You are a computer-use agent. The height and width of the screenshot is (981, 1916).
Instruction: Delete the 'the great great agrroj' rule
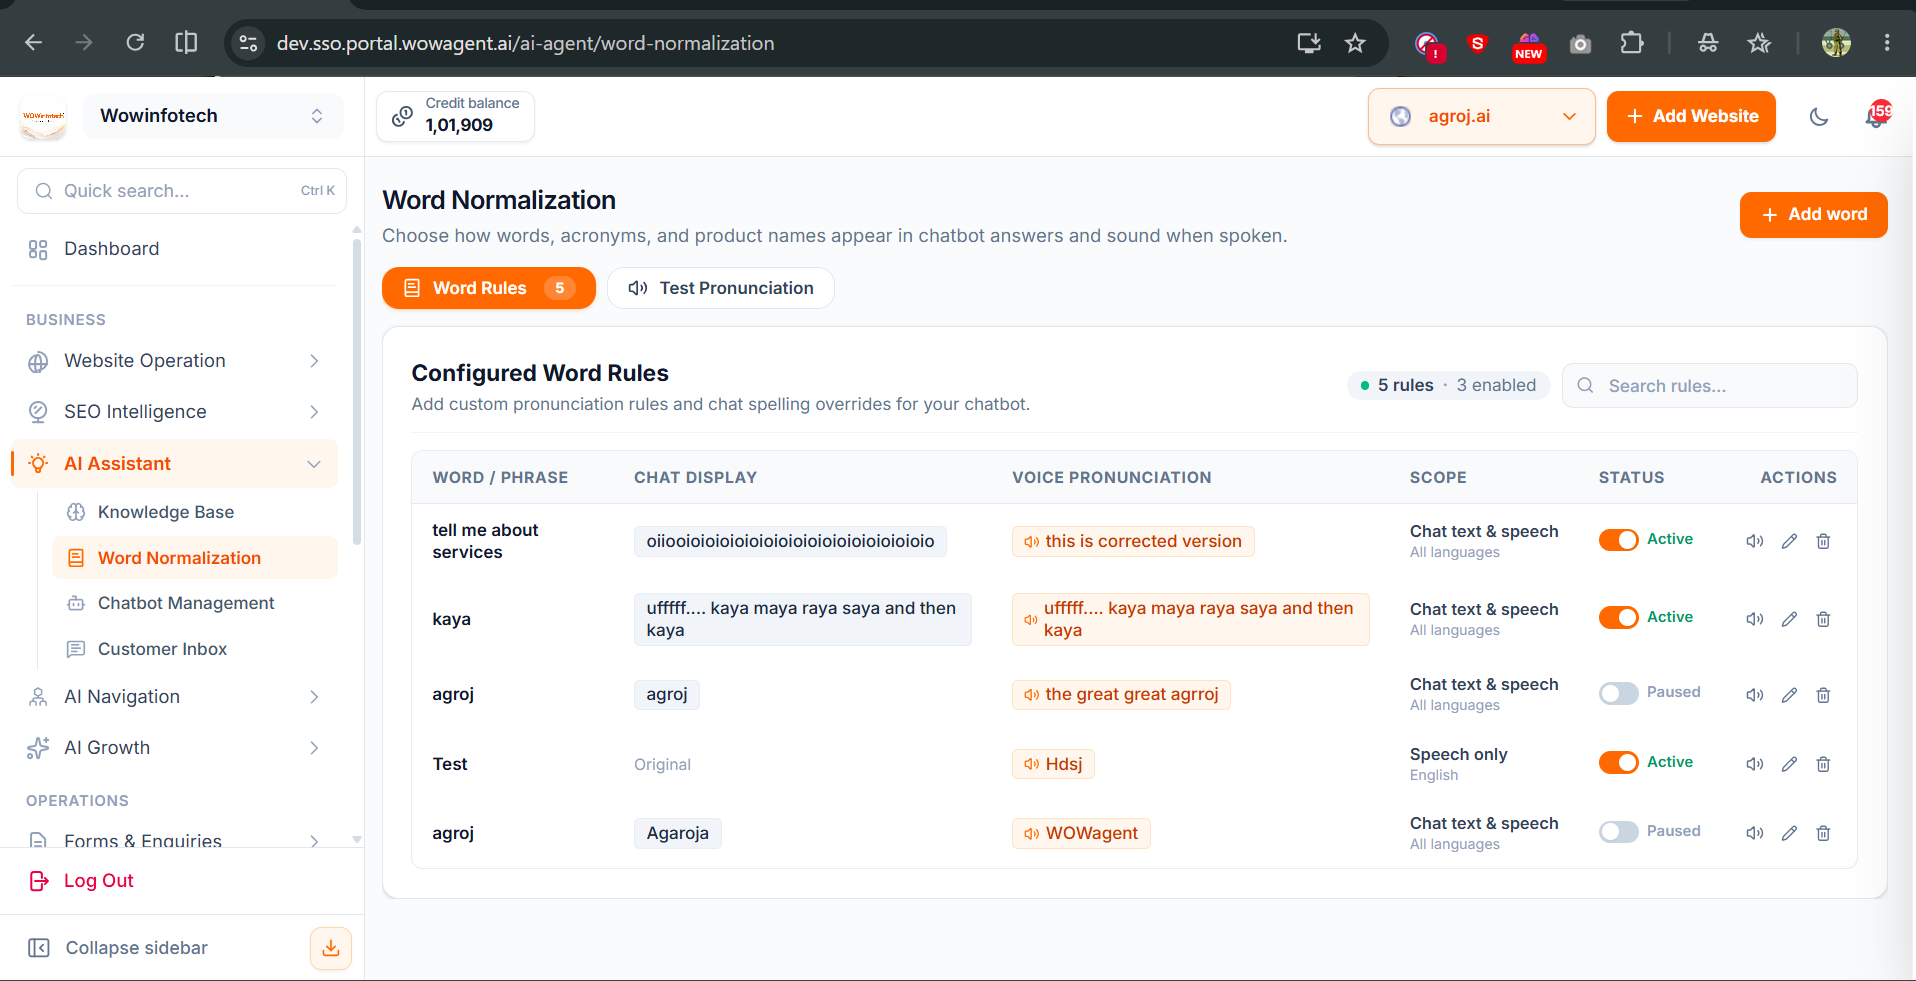click(x=1823, y=695)
